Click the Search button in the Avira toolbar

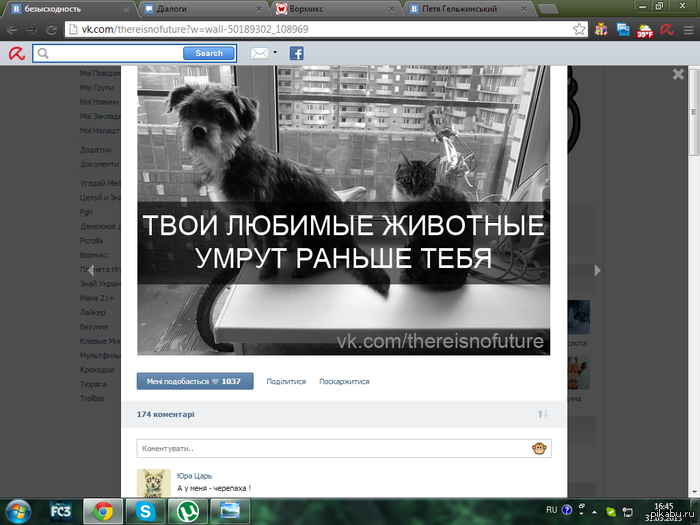[209, 54]
